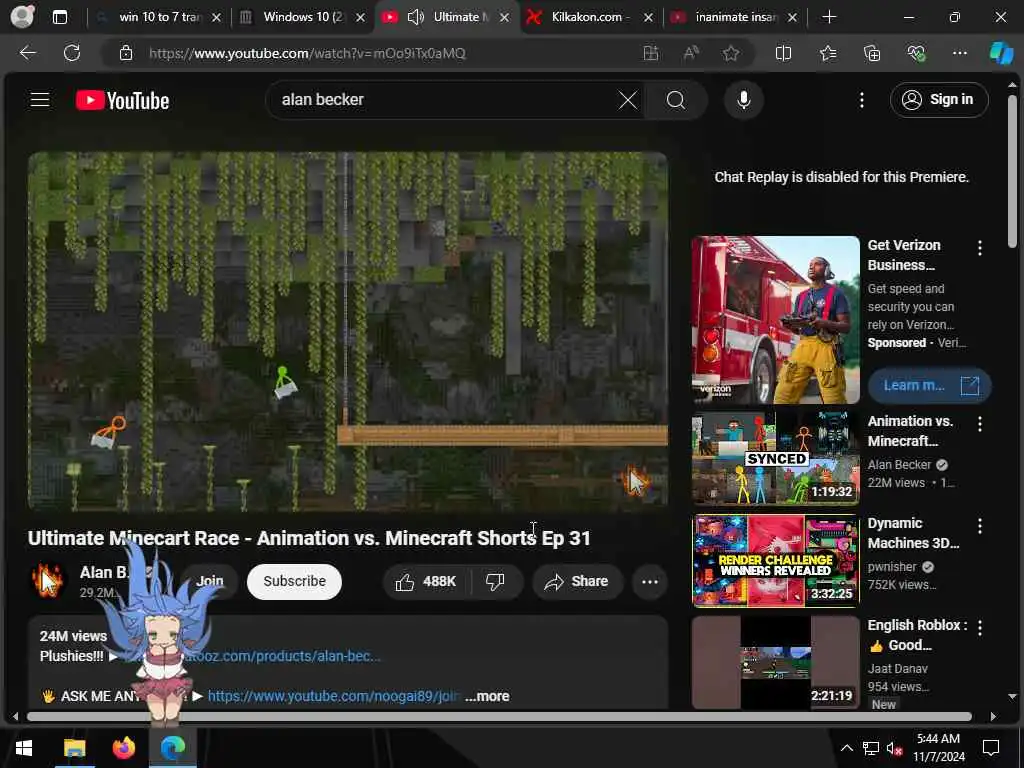Viewport: 1024px width, 768px height.
Task: Open Browser essentials heart icon
Action: tap(916, 53)
